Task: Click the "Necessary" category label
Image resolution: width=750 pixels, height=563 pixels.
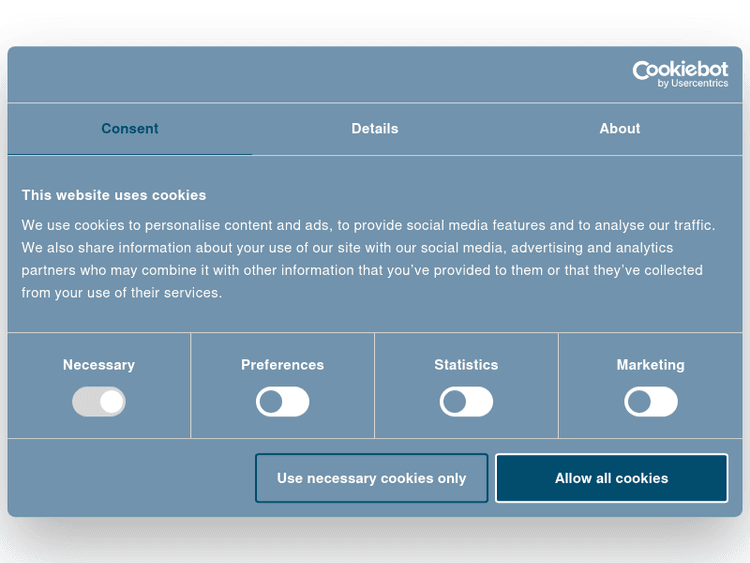Action: click(99, 365)
